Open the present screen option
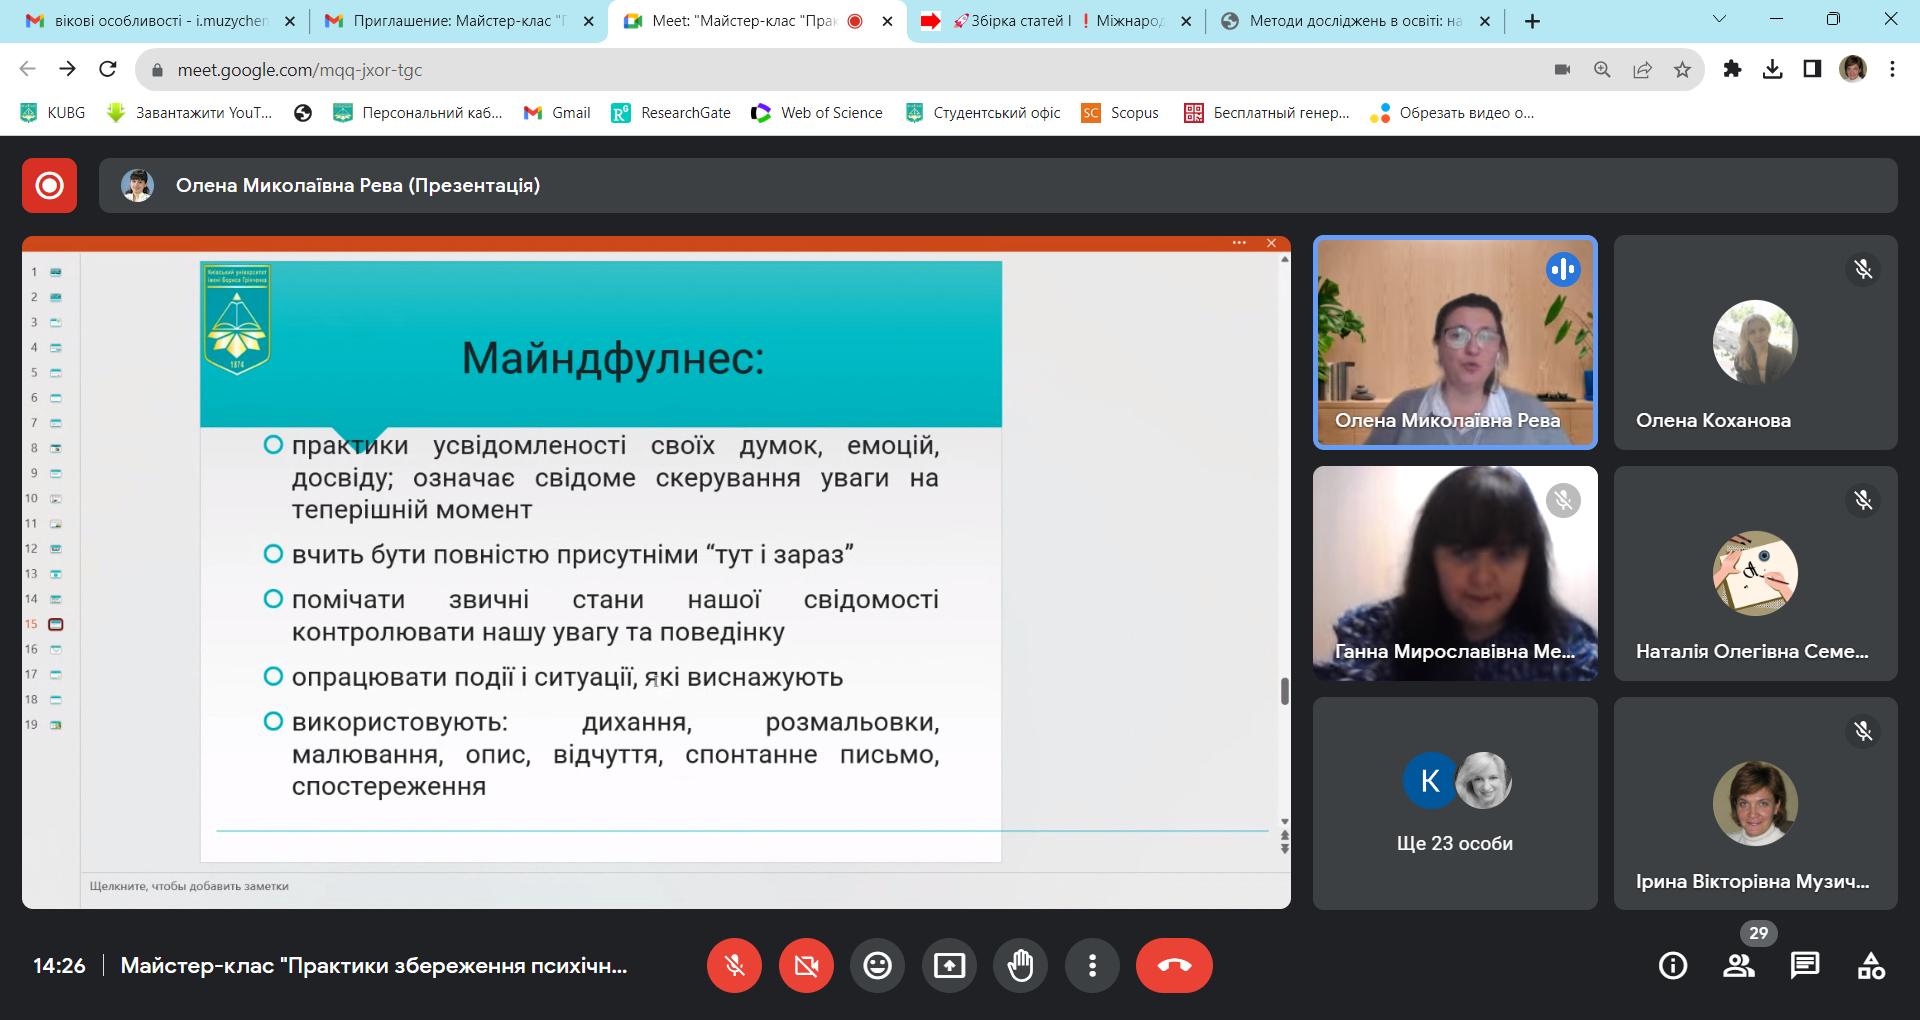The width and height of the screenshot is (1920, 1020). (x=949, y=965)
